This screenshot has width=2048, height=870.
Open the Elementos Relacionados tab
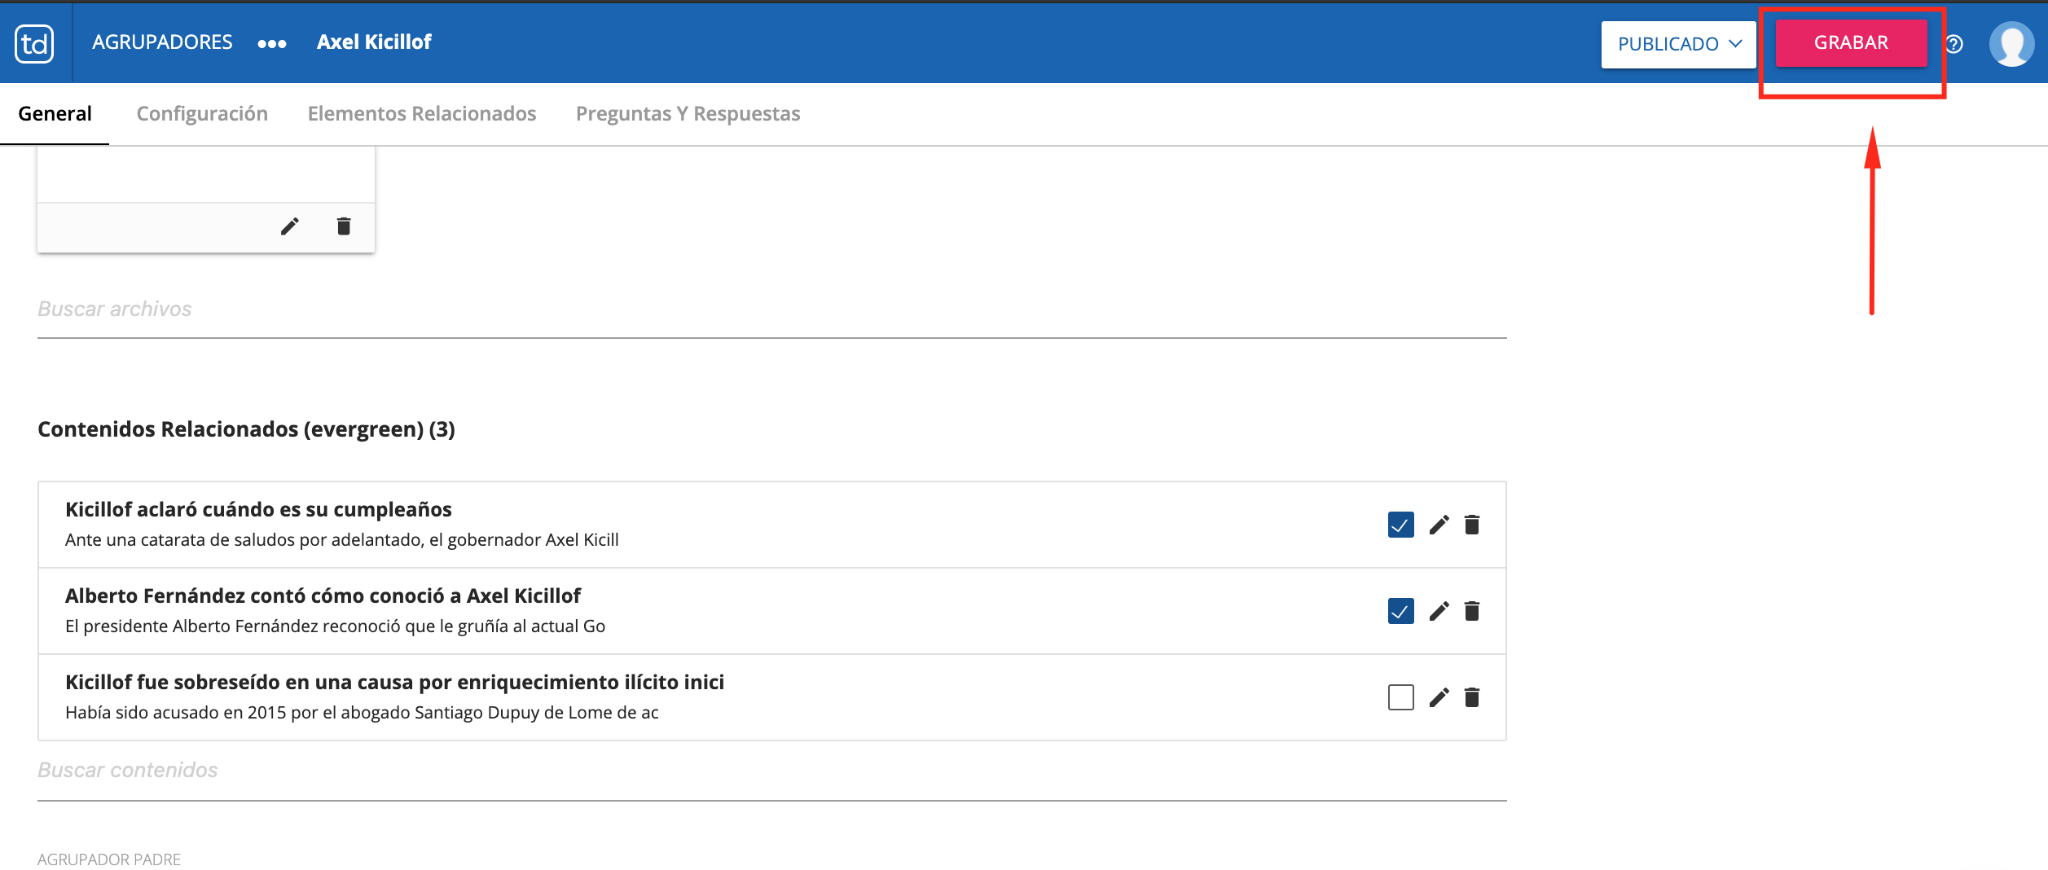pyautogui.click(x=421, y=114)
